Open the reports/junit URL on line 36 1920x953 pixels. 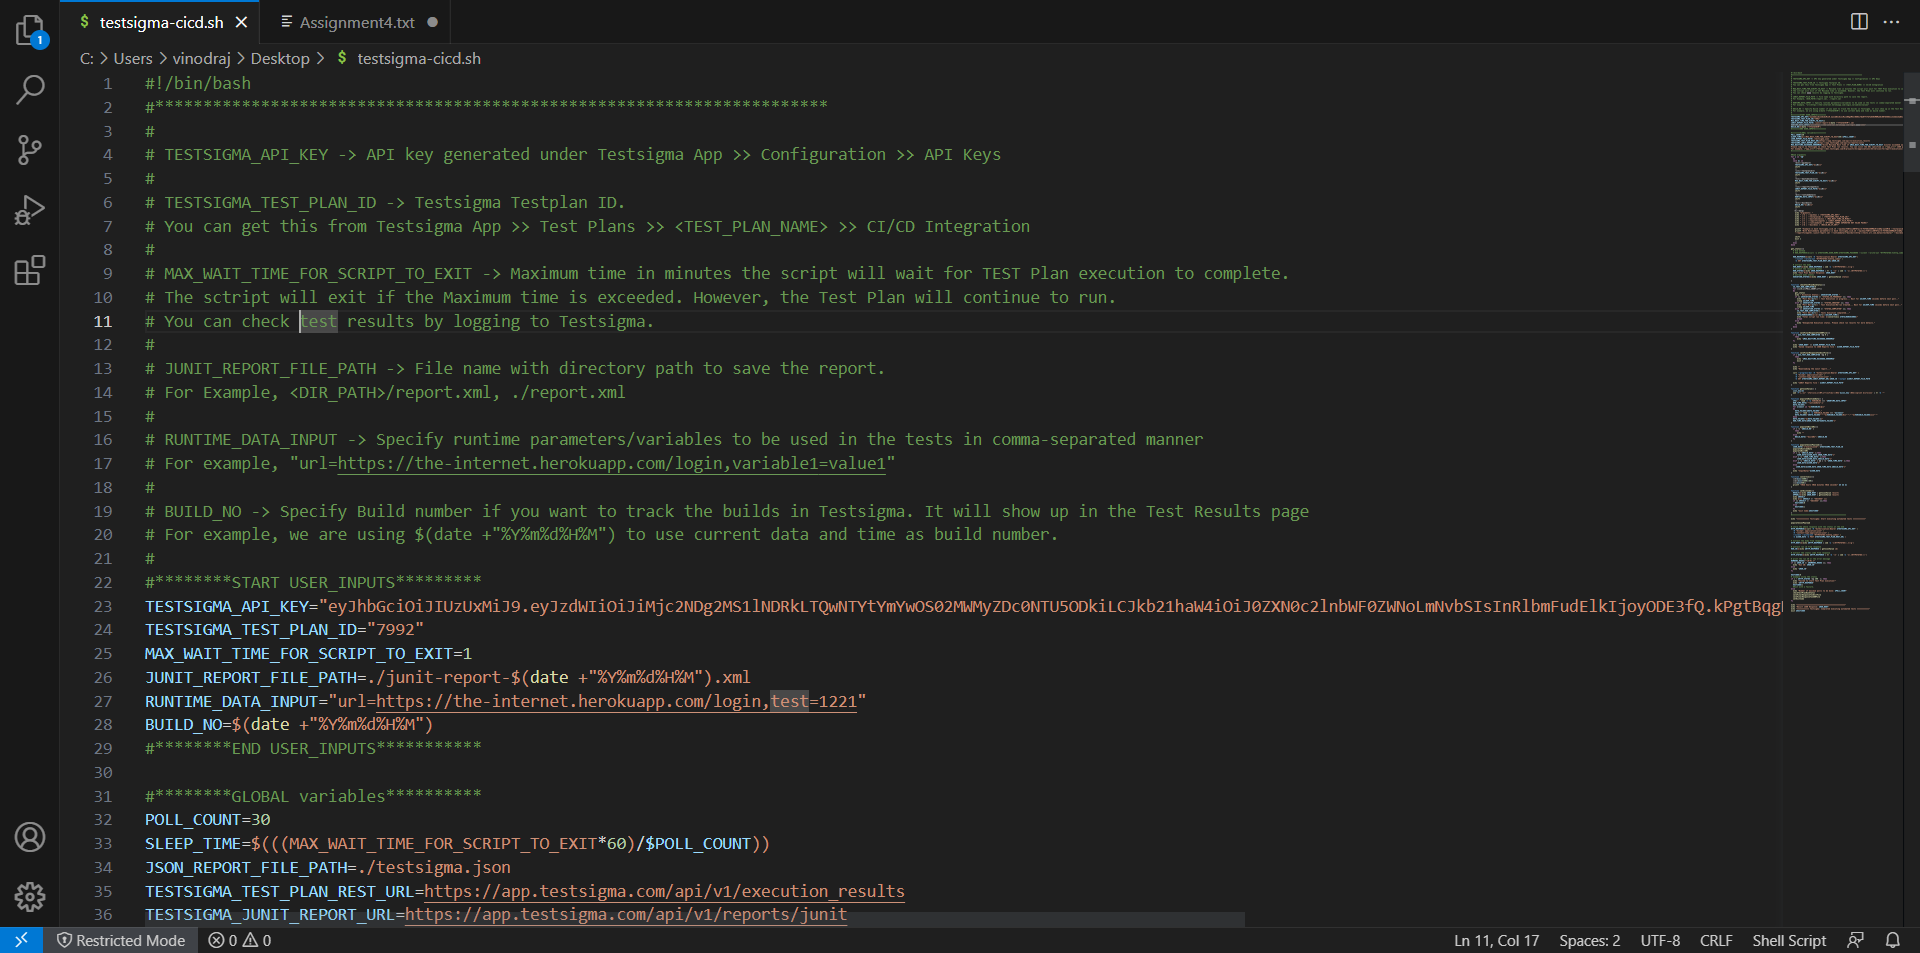point(626,914)
